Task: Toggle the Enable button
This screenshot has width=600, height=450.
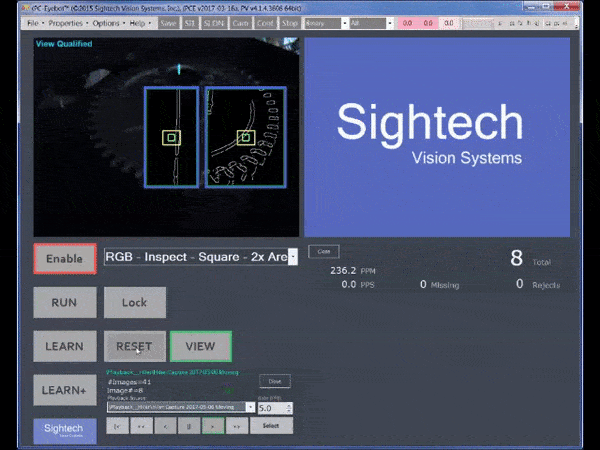Action: 65,259
